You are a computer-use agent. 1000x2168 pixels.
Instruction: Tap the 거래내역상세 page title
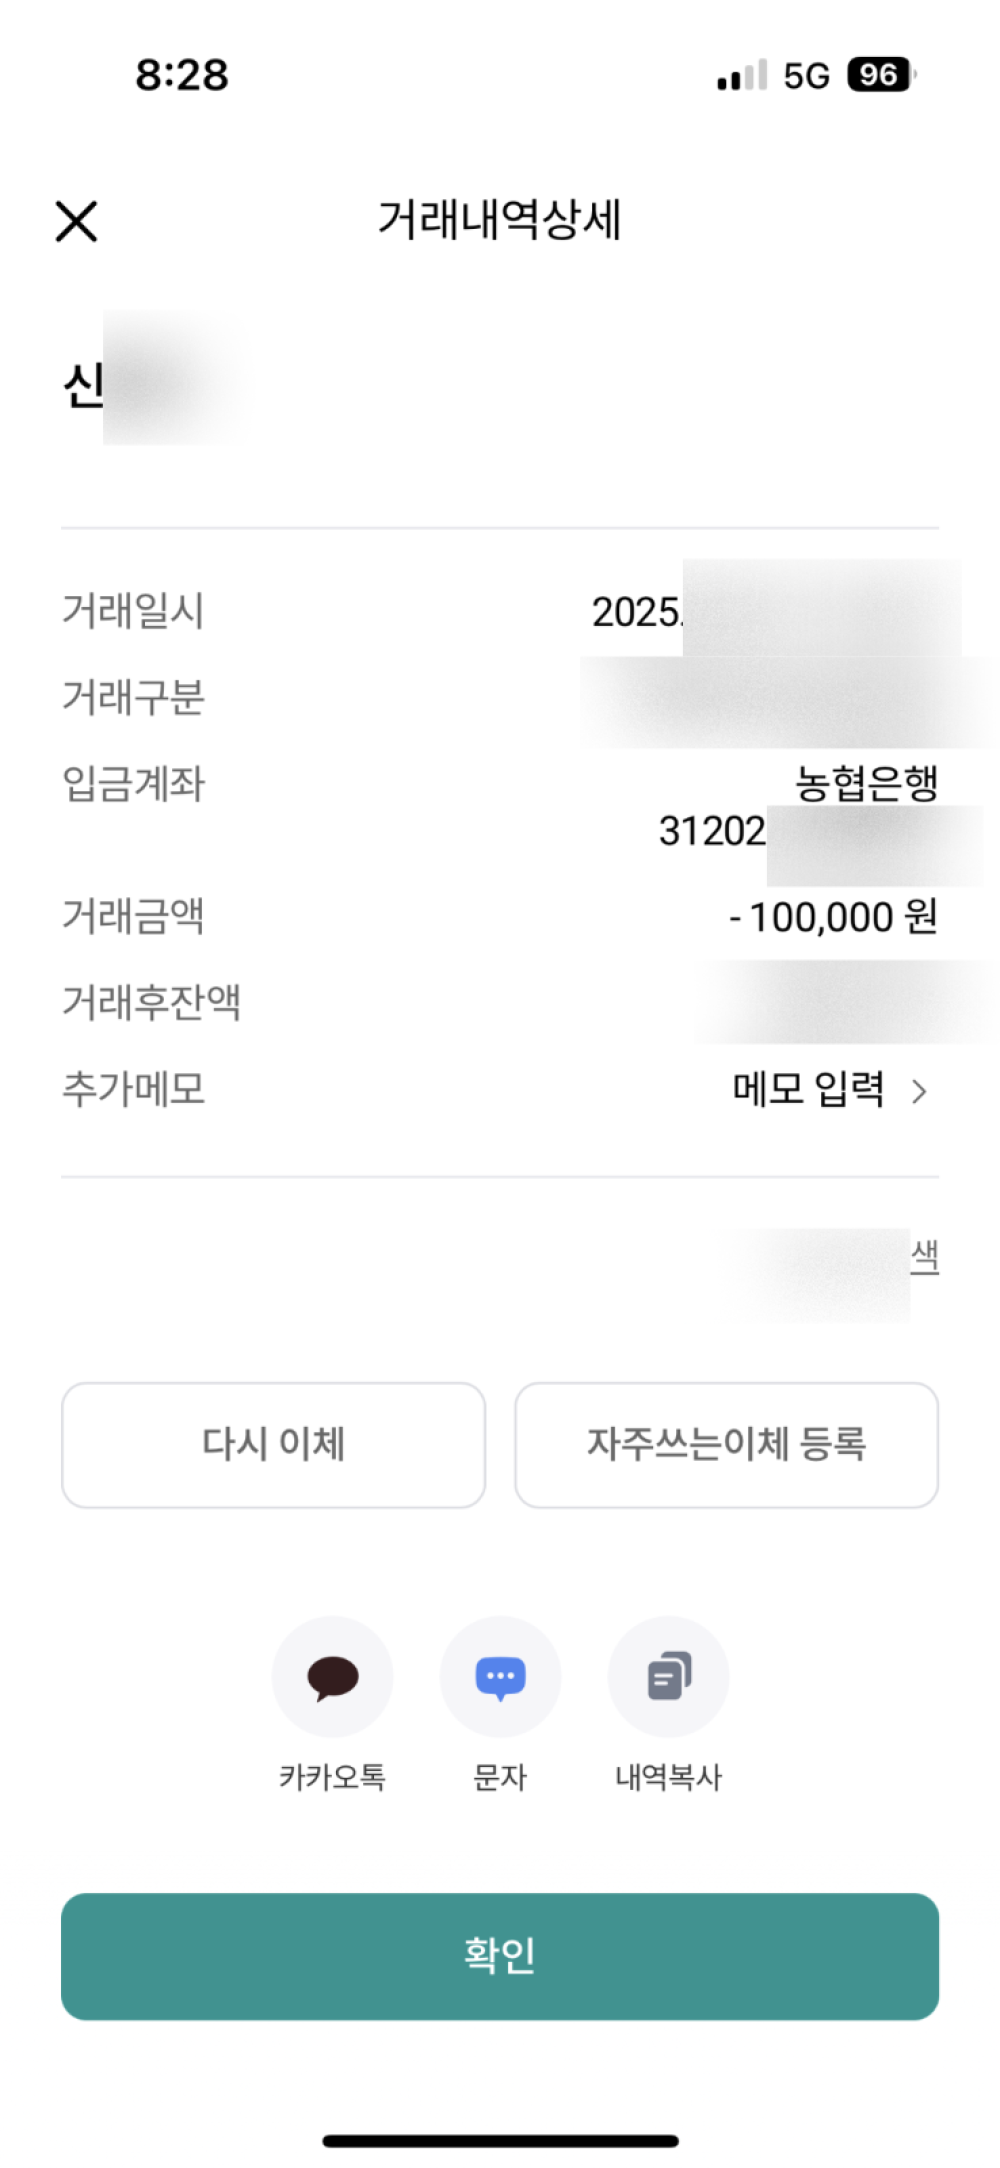click(500, 220)
